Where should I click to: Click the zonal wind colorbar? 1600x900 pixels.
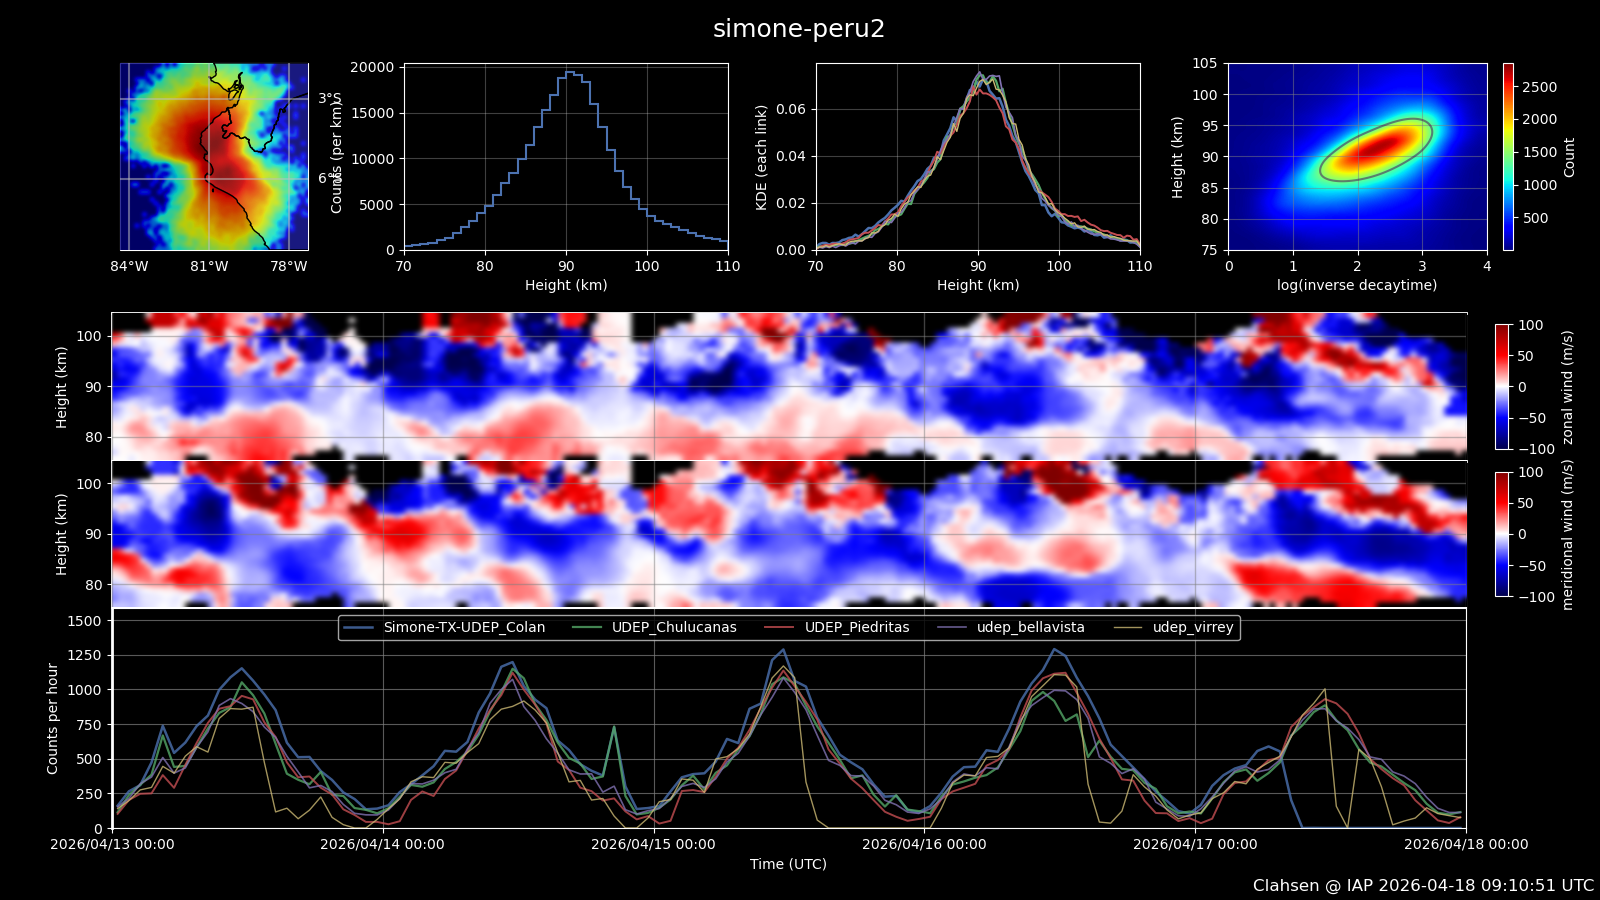tap(1502, 387)
